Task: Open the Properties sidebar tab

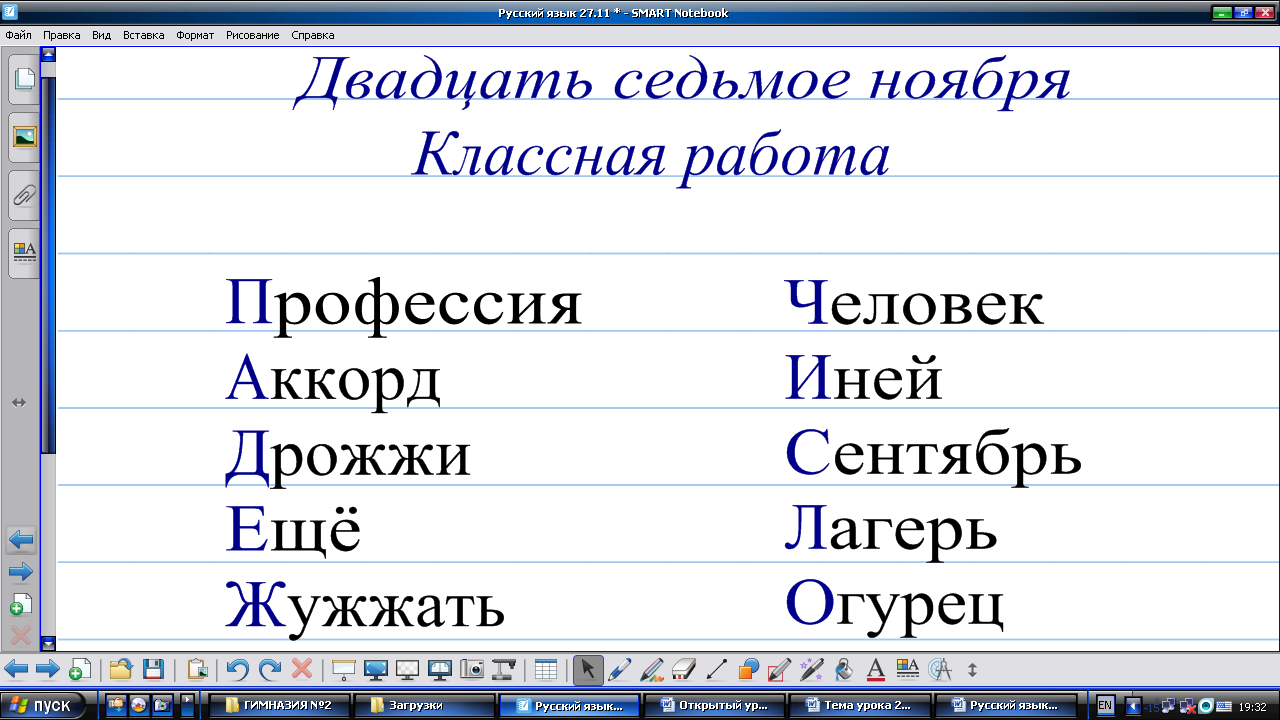Action: pyautogui.click(x=24, y=252)
